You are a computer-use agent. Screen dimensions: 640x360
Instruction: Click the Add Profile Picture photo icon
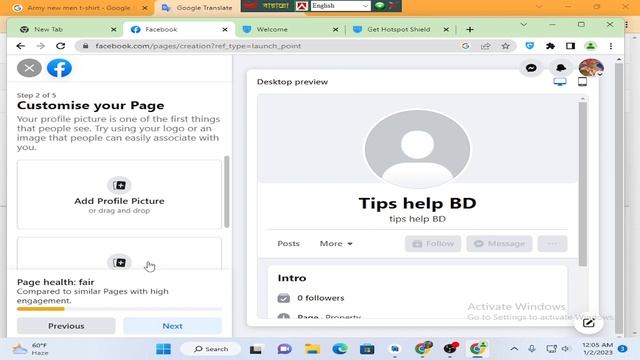tap(119, 185)
